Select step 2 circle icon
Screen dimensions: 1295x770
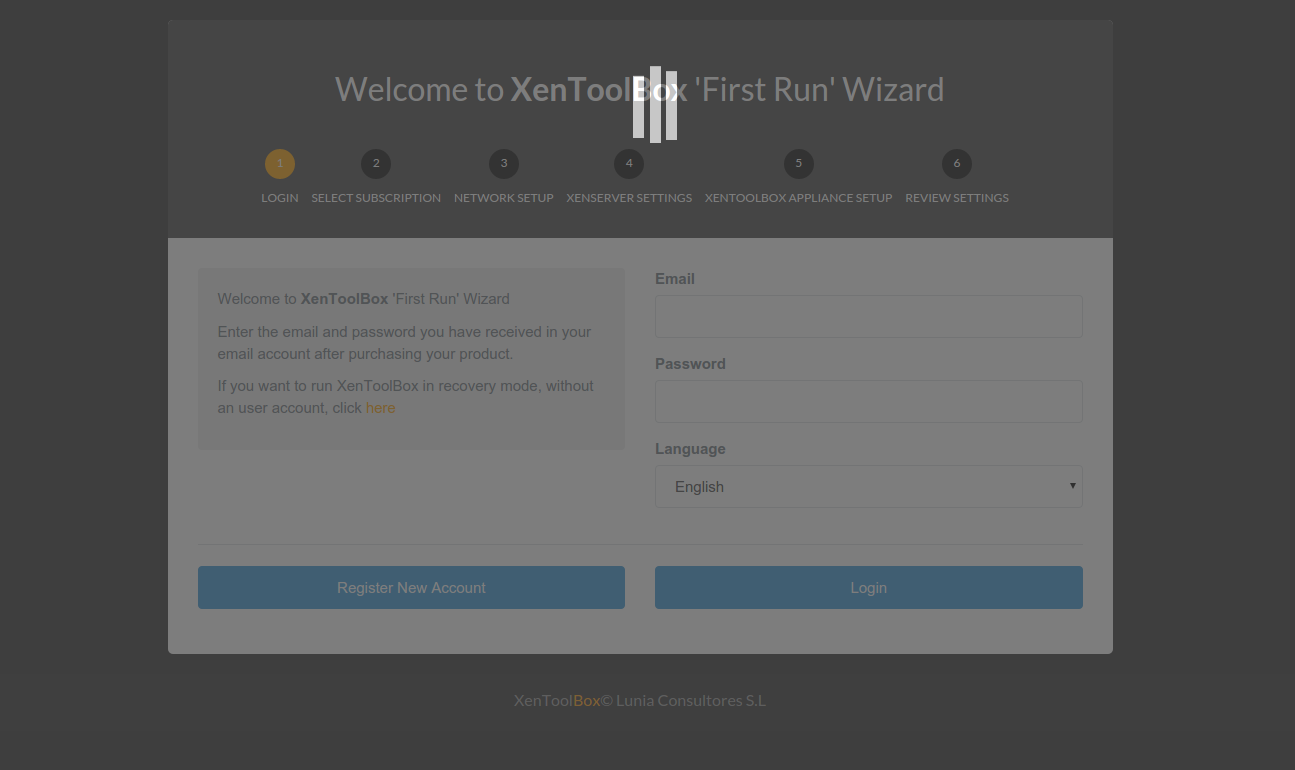pyautogui.click(x=376, y=164)
